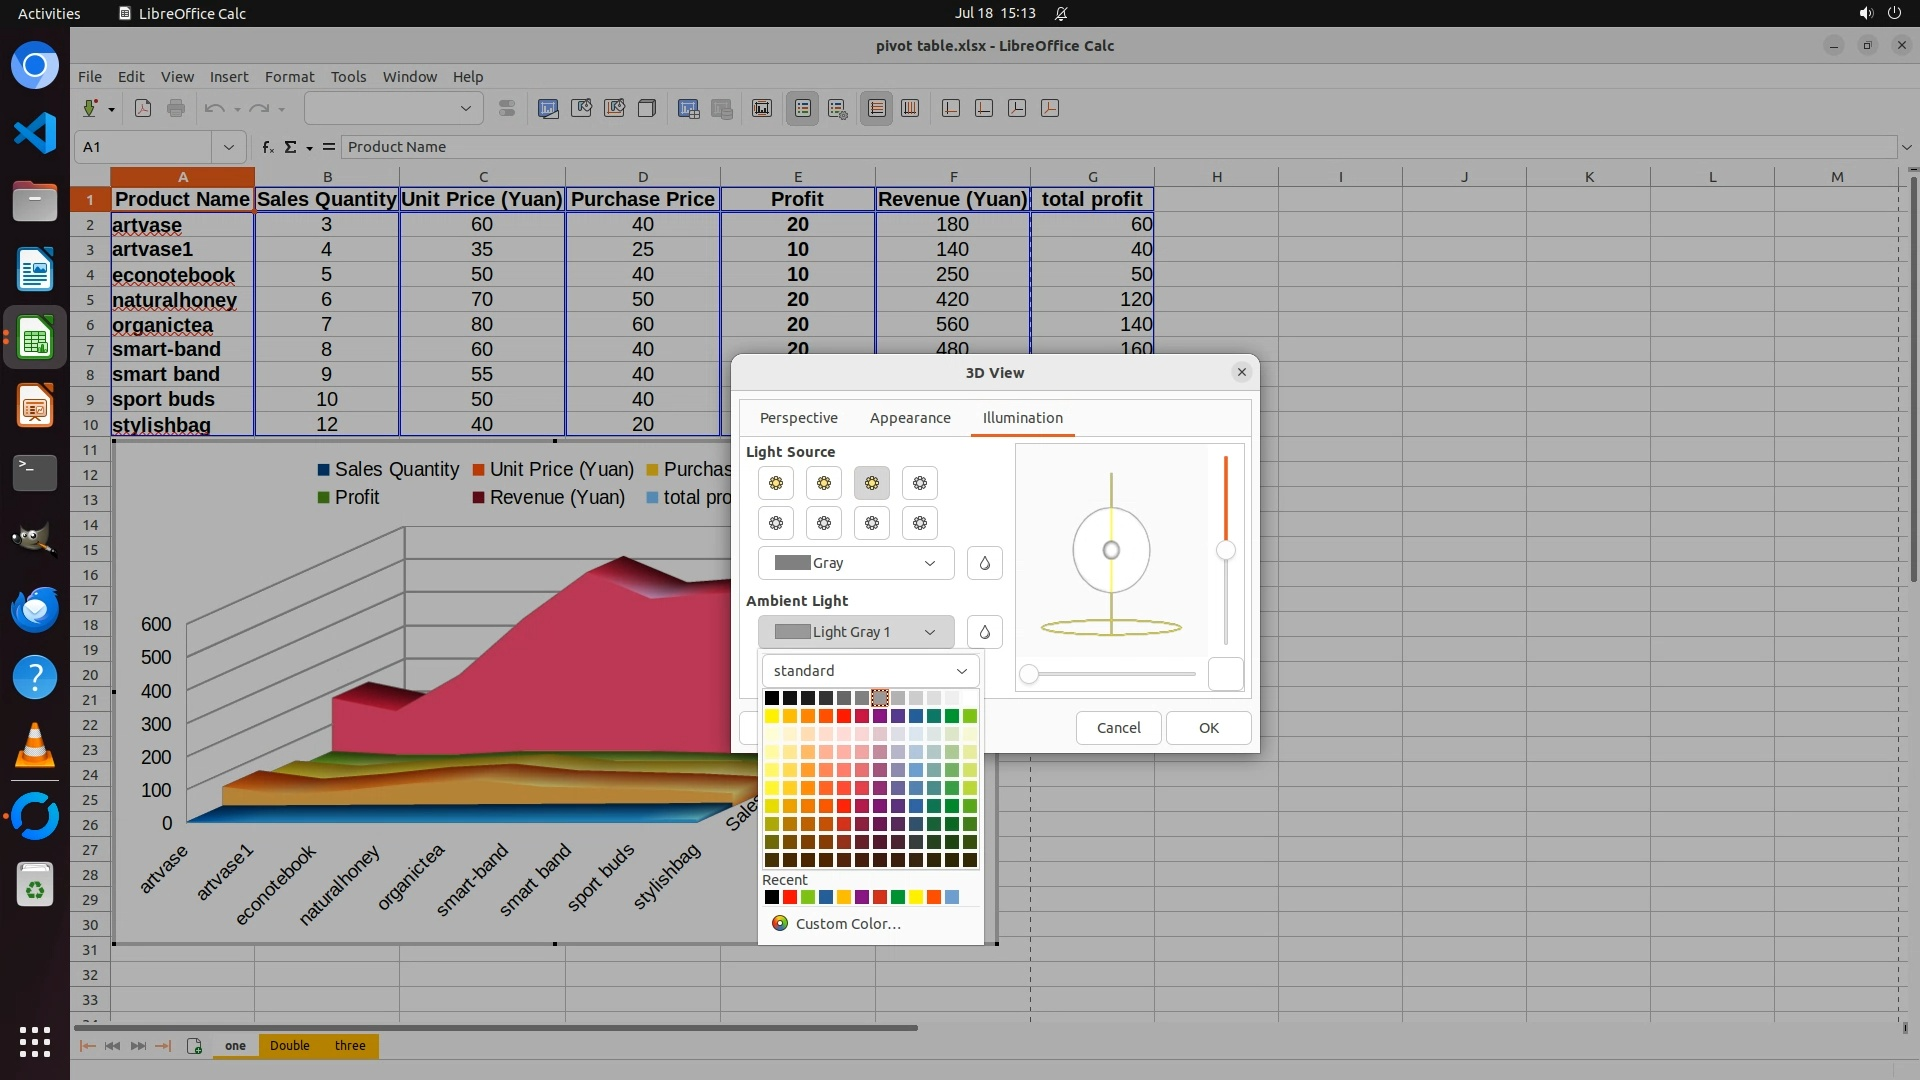The height and width of the screenshot is (1080, 1920).
Task: Click the vertical light position slider handle
Action: click(x=1225, y=550)
